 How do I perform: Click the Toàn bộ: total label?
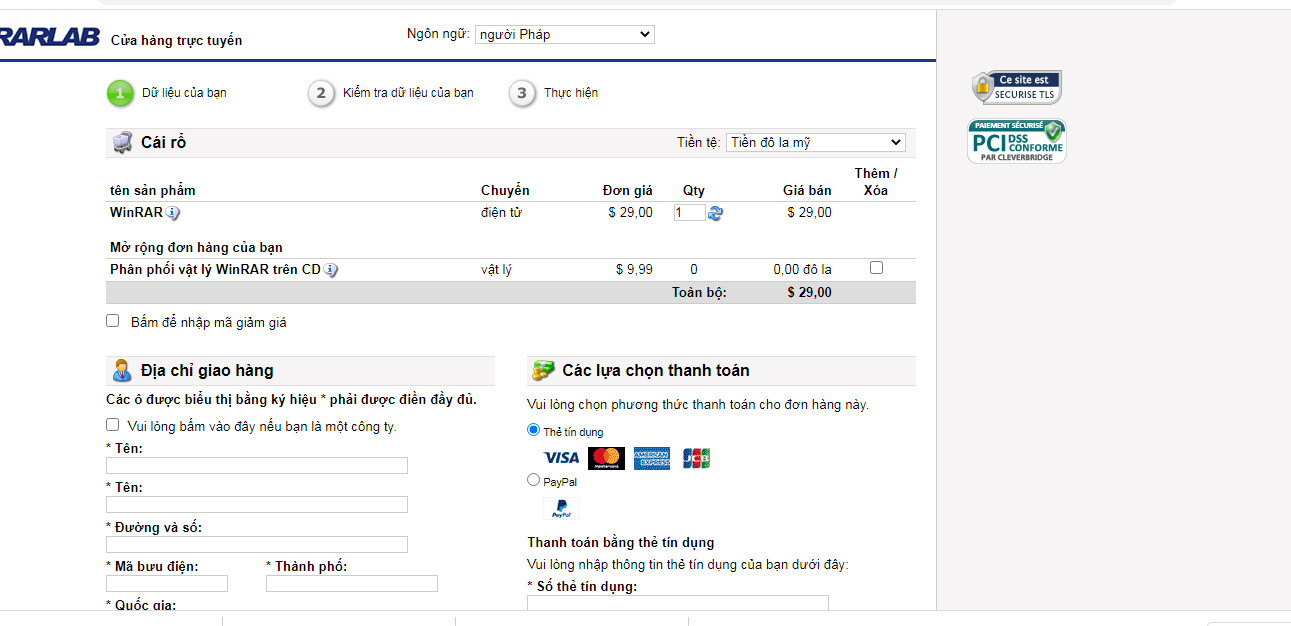pyautogui.click(x=699, y=292)
